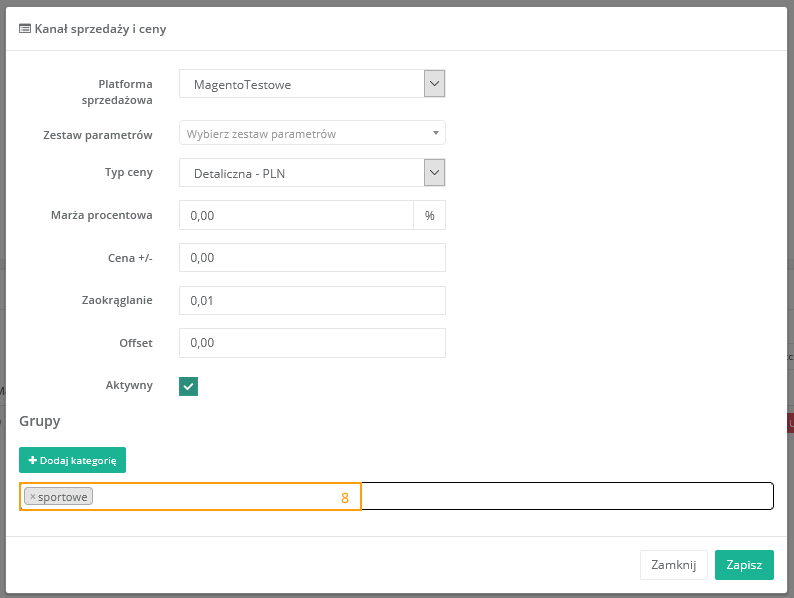Focus the Marża procentowa input field
This screenshot has height=598, width=794.
[x=295, y=215]
